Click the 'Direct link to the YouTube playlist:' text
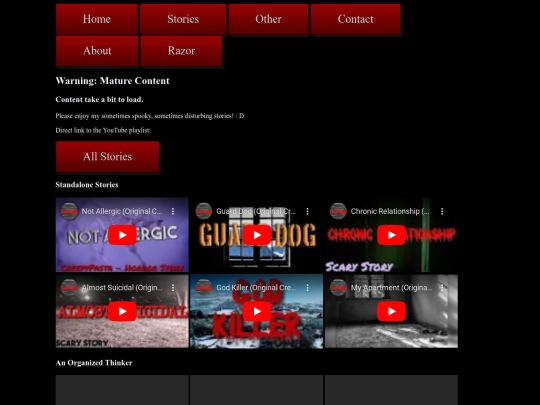The image size is (540, 405). click(103, 130)
